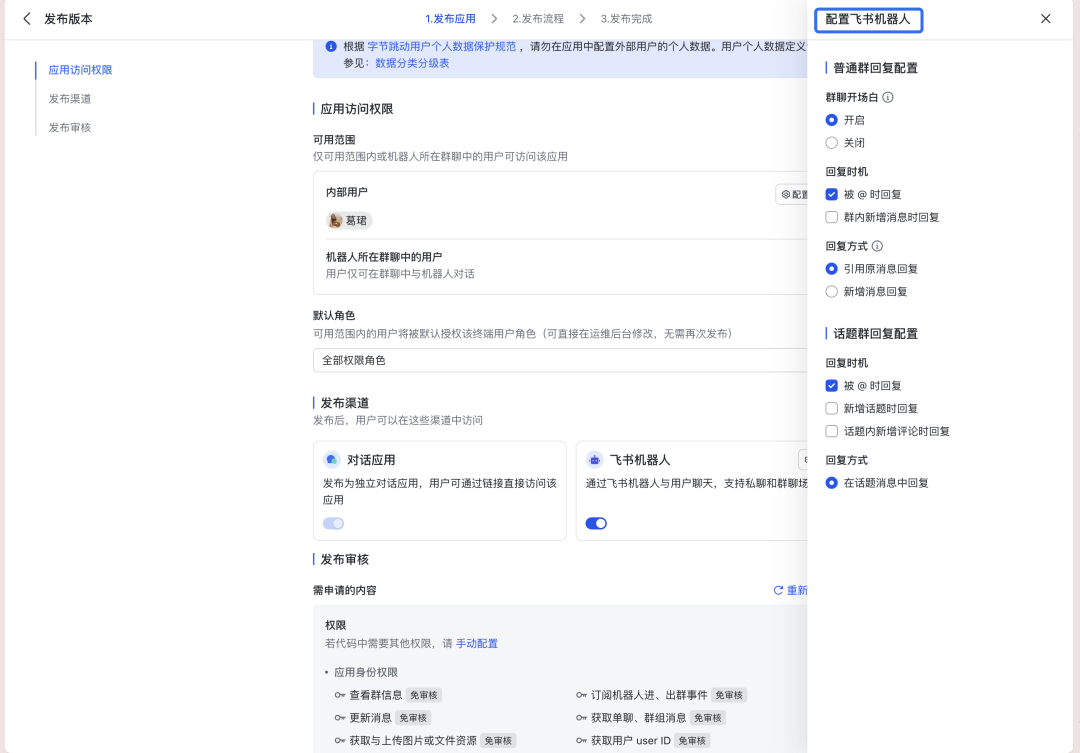The image size is (1080, 753).
Task: Click step 3.发布完成
Action: [625, 19]
